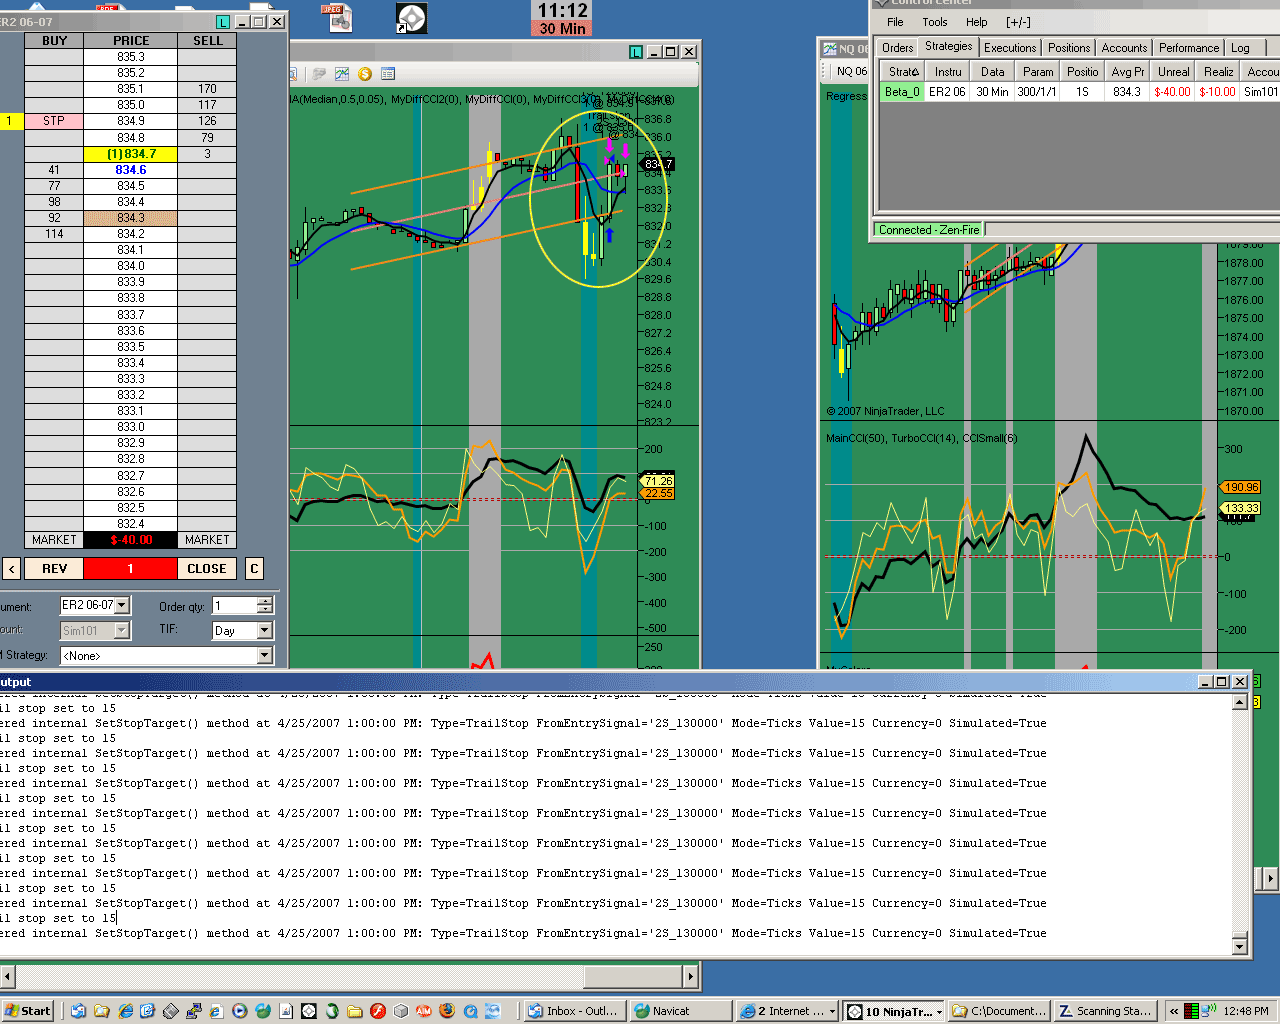The width and height of the screenshot is (1280, 1024).
Task: Open the 'Scanning Sta...' taskbar button
Action: click(1106, 1011)
